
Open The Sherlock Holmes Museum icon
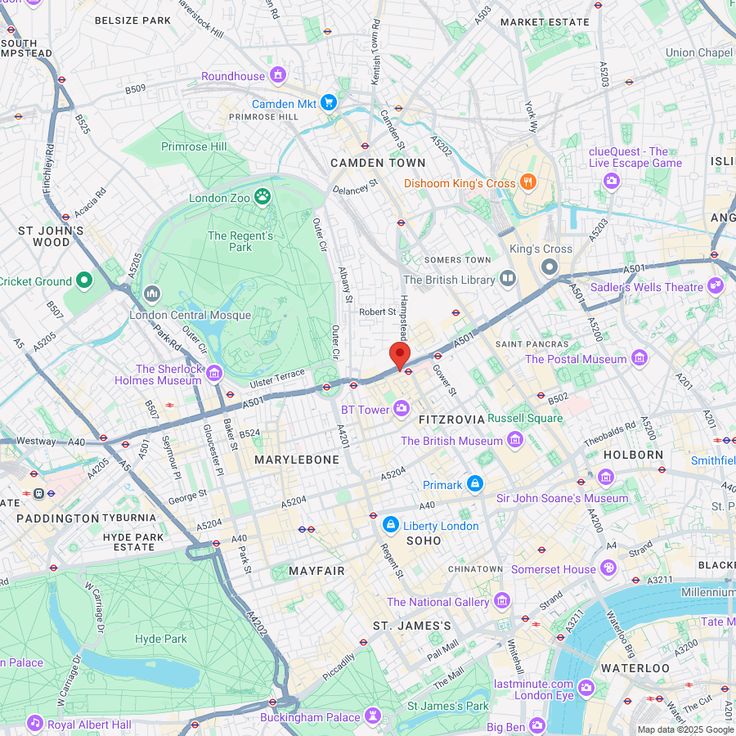[x=215, y=374]
